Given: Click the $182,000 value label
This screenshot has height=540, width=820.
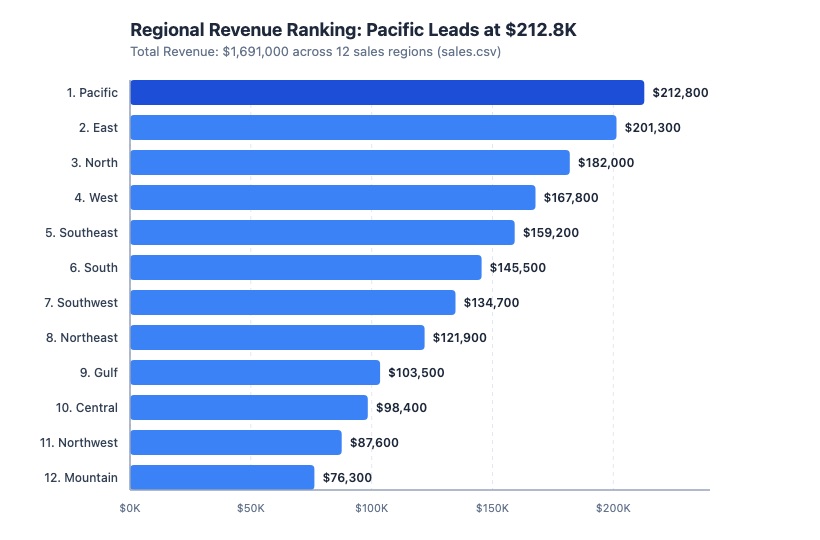Looking at the screenshot, I should [x=606, y=163].
